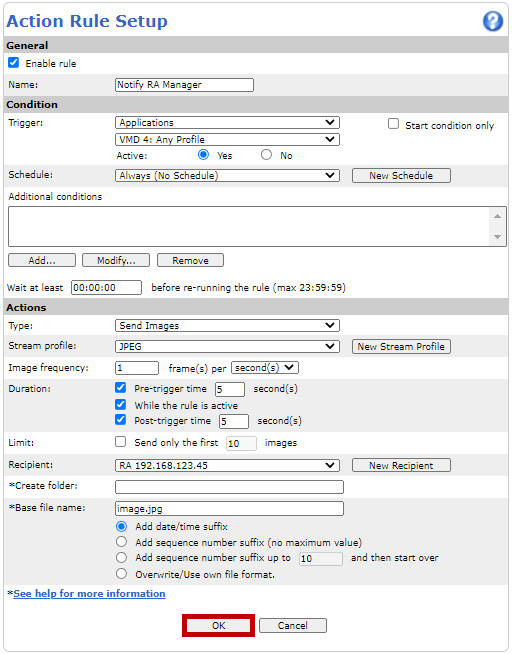Expand the VMD 4: Any Profile dropdown

pyautogui.click(x=227, y=139)
